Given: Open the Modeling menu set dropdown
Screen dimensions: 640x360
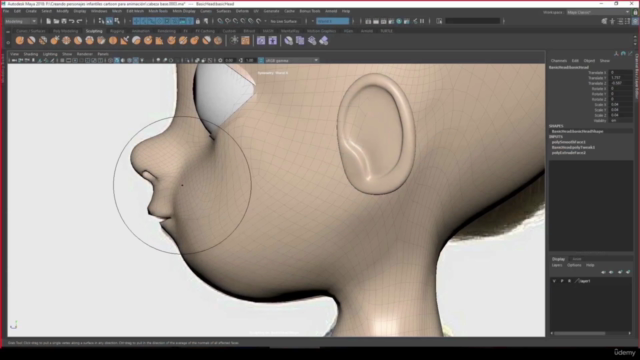Looking at the screenshot, I should (20, 21).
